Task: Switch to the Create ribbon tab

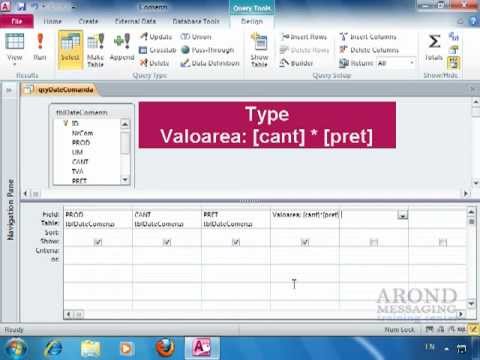Action: click(88, 21)
